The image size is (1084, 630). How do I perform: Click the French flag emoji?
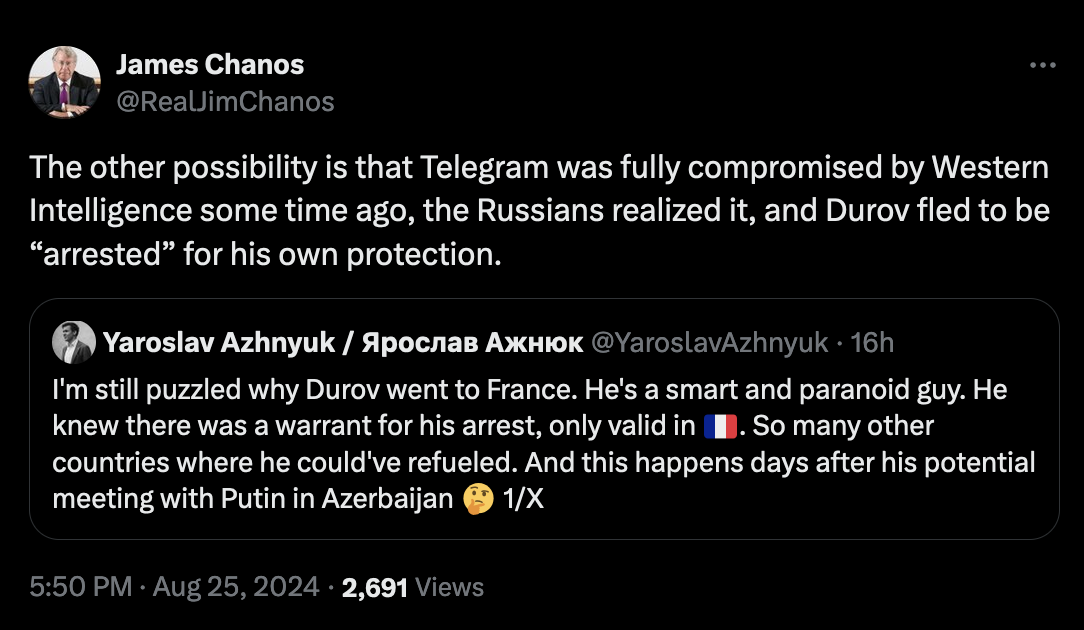(x=721, y=427)
